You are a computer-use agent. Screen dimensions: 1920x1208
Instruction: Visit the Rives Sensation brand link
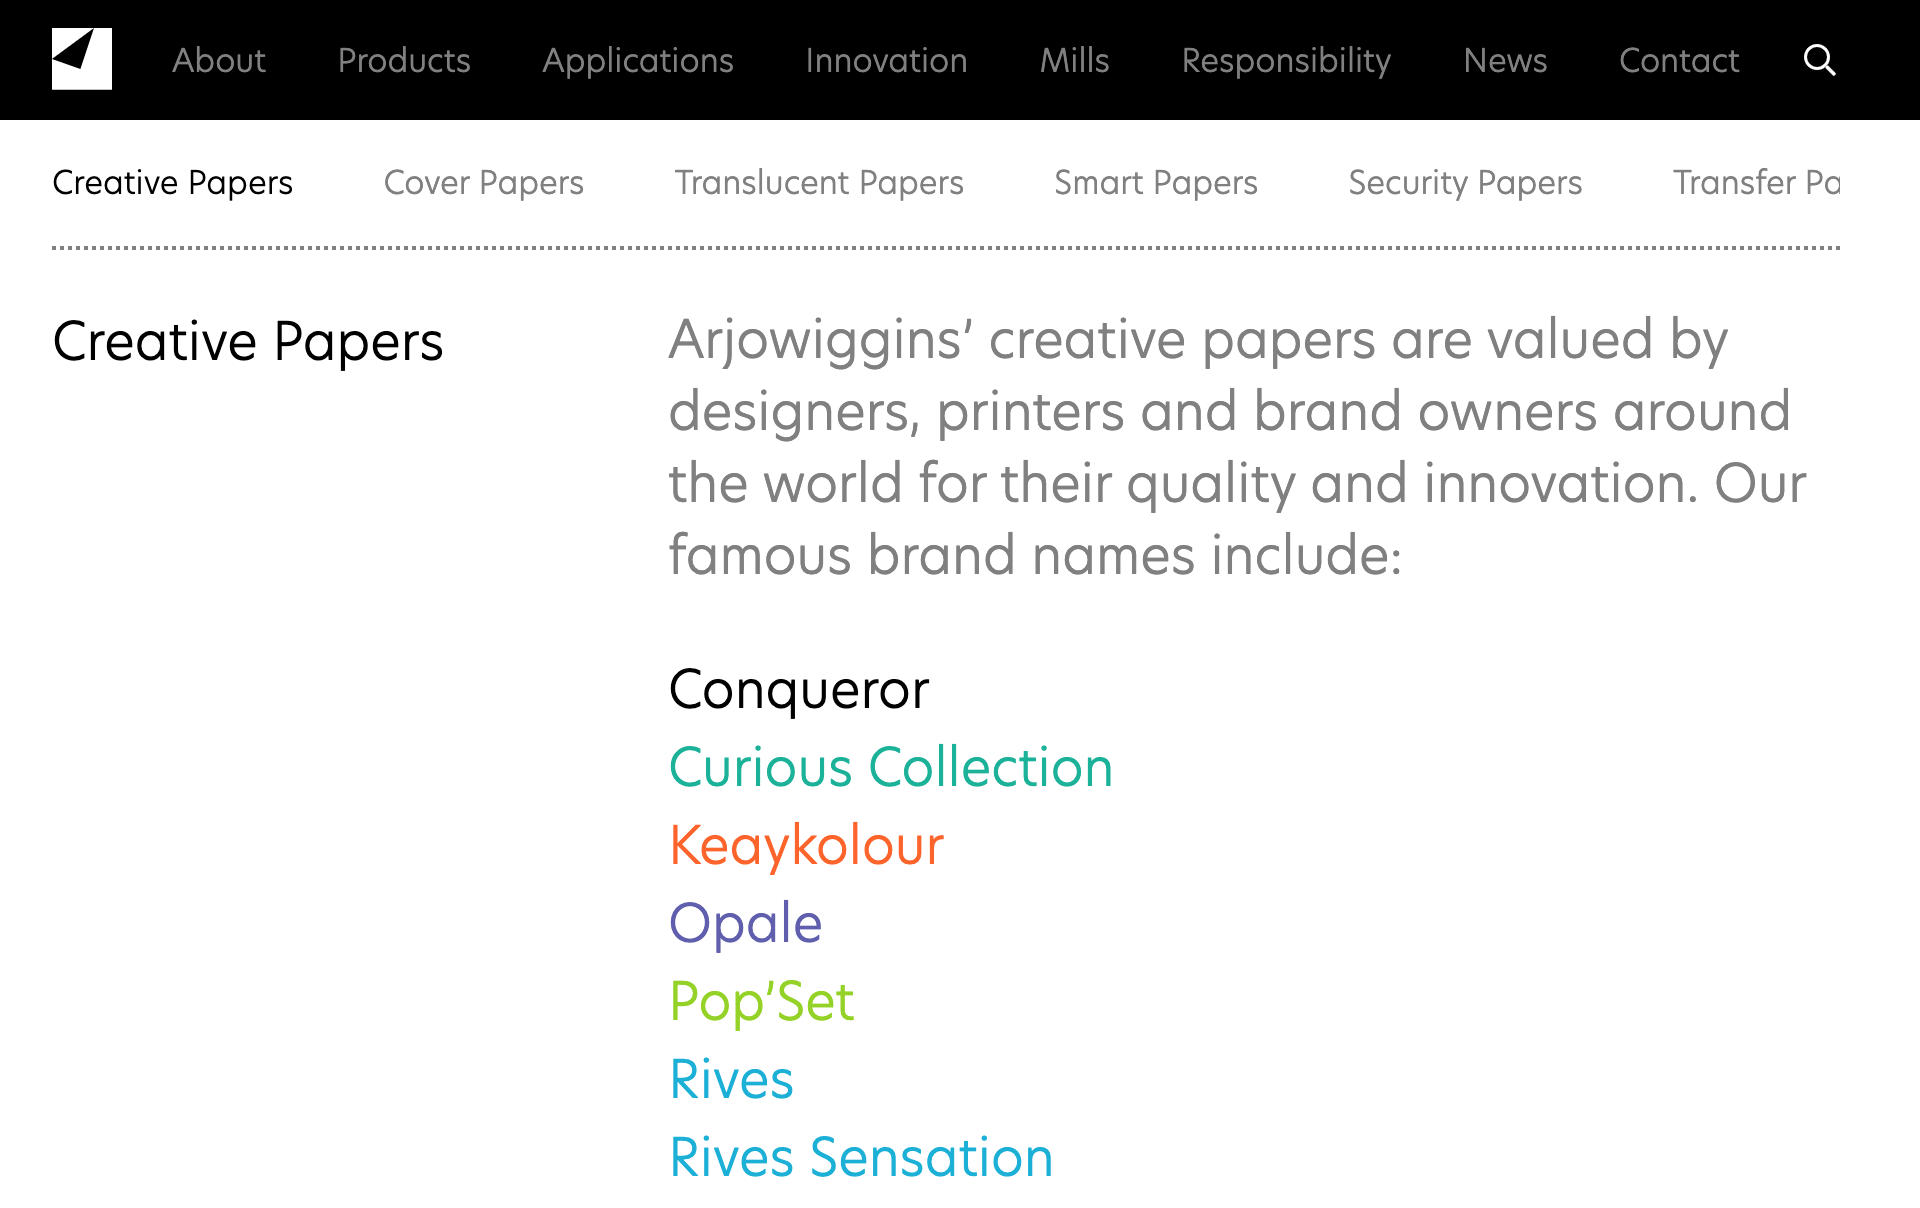click(x=861, y=1158)
